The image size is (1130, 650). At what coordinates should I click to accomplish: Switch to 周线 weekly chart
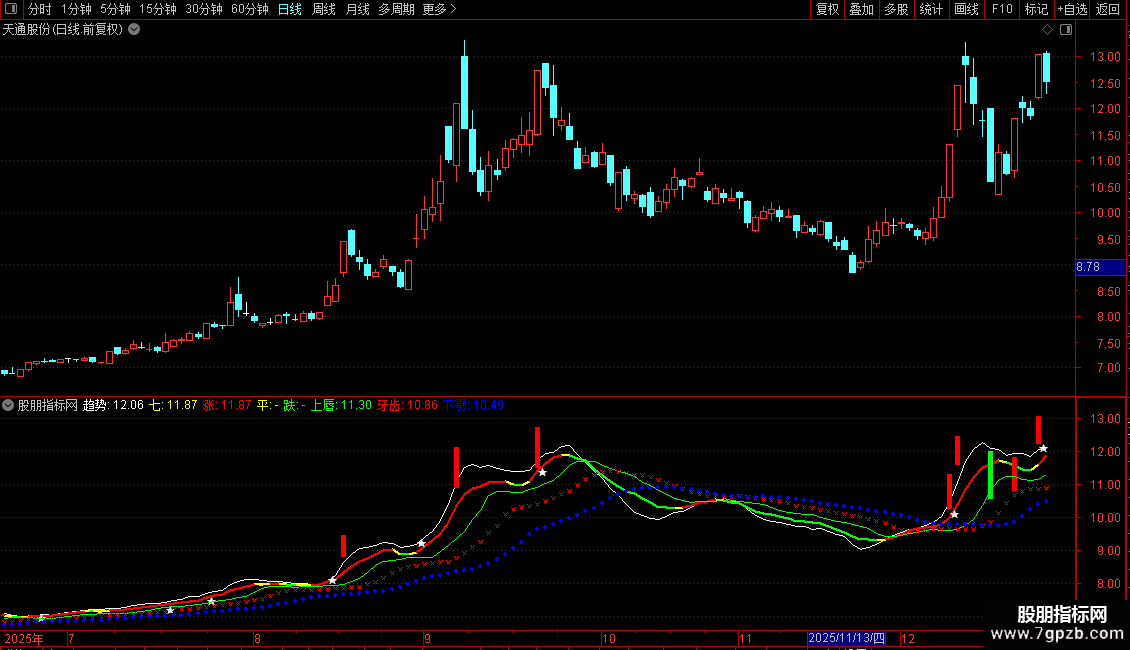coord(324,9)
